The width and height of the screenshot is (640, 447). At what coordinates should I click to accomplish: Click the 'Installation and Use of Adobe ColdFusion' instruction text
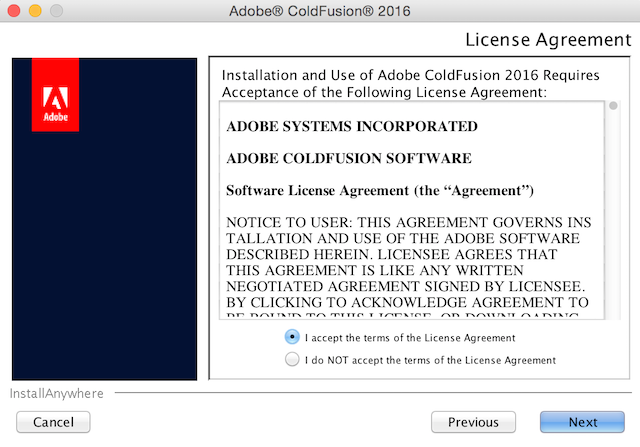tap(411, 84)
